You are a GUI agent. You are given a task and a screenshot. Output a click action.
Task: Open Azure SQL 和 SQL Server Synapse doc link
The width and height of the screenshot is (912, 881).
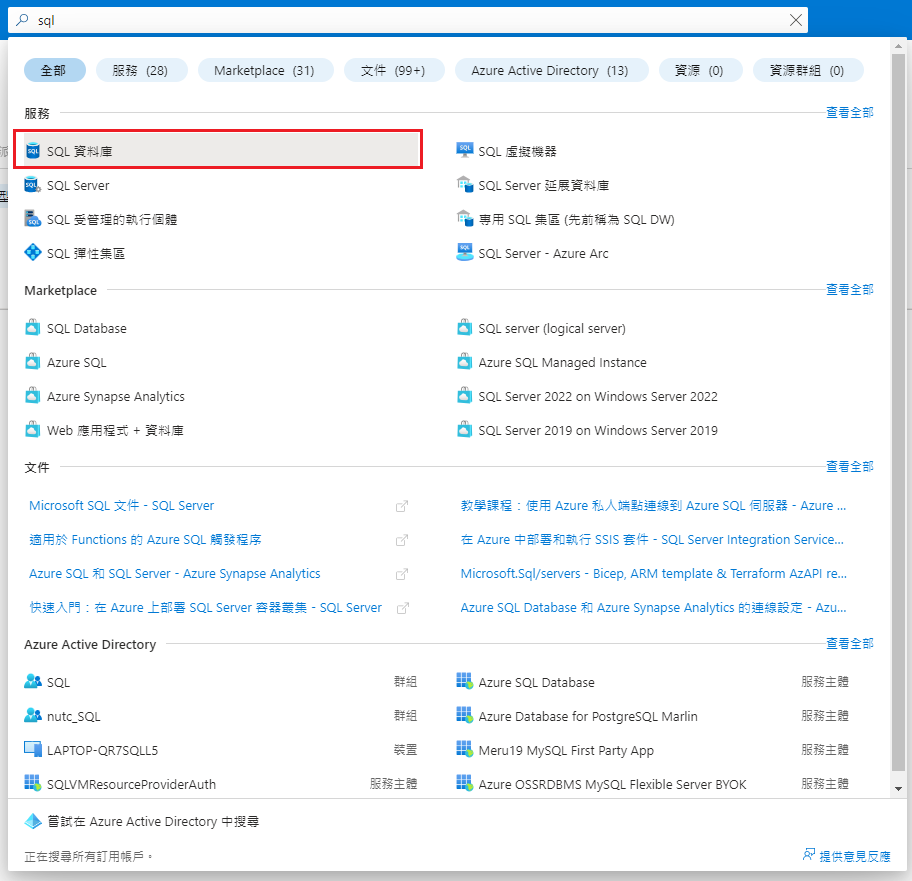[x=174, y=573]
